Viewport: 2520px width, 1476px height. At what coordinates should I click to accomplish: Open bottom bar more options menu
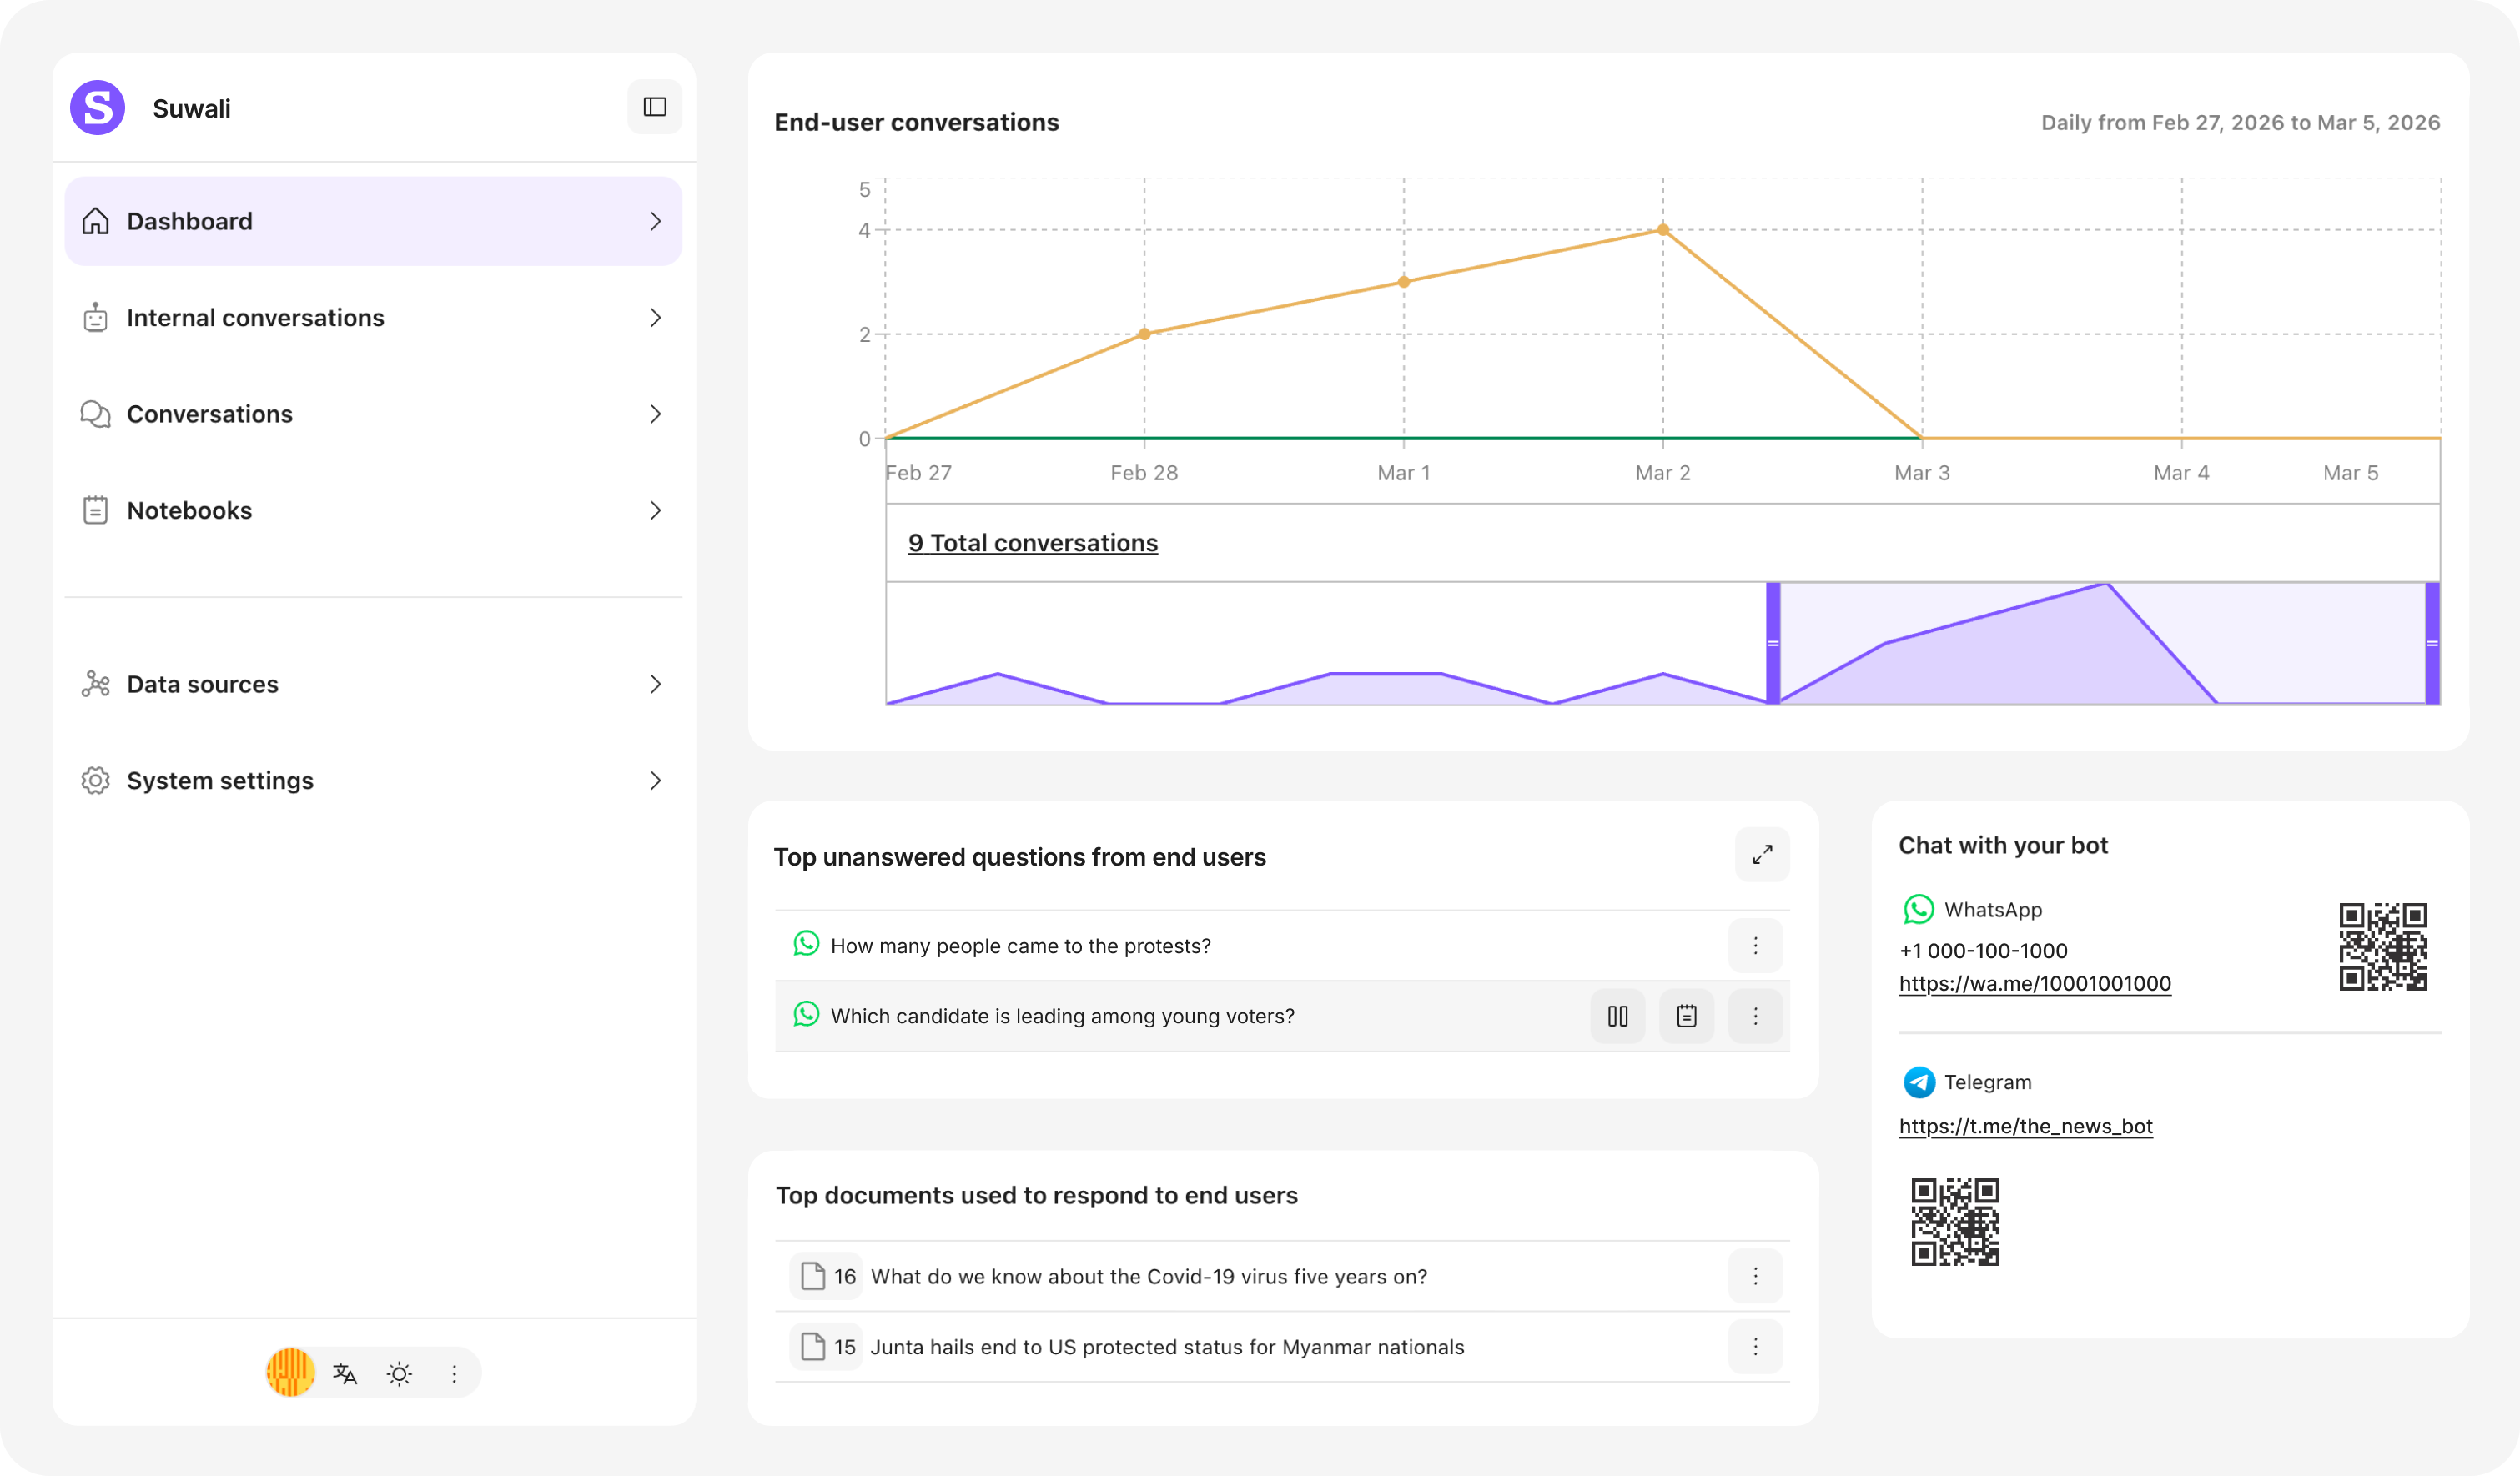[x=454, y=1373]
